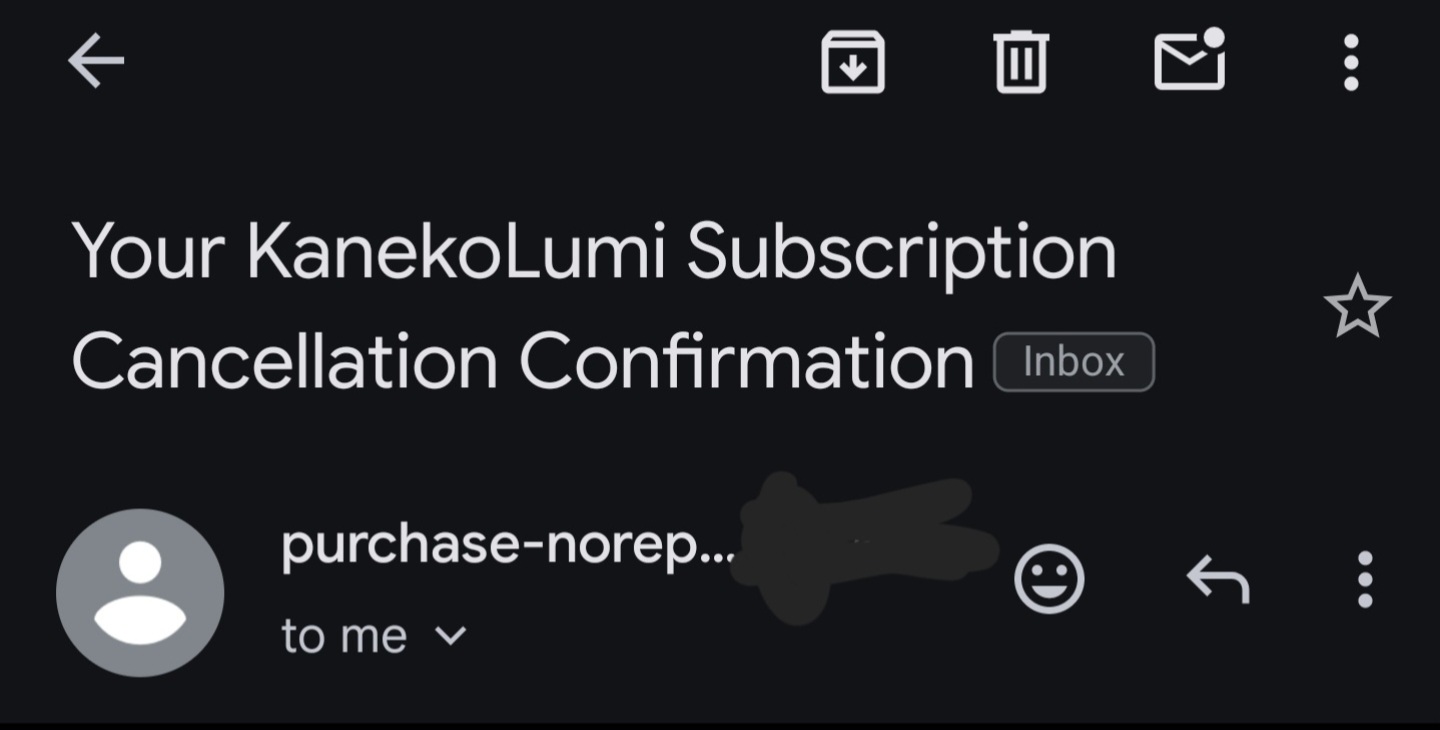Reply to the message
The height and width of the screenshot is (730, 1440).
coord(1217,579)
